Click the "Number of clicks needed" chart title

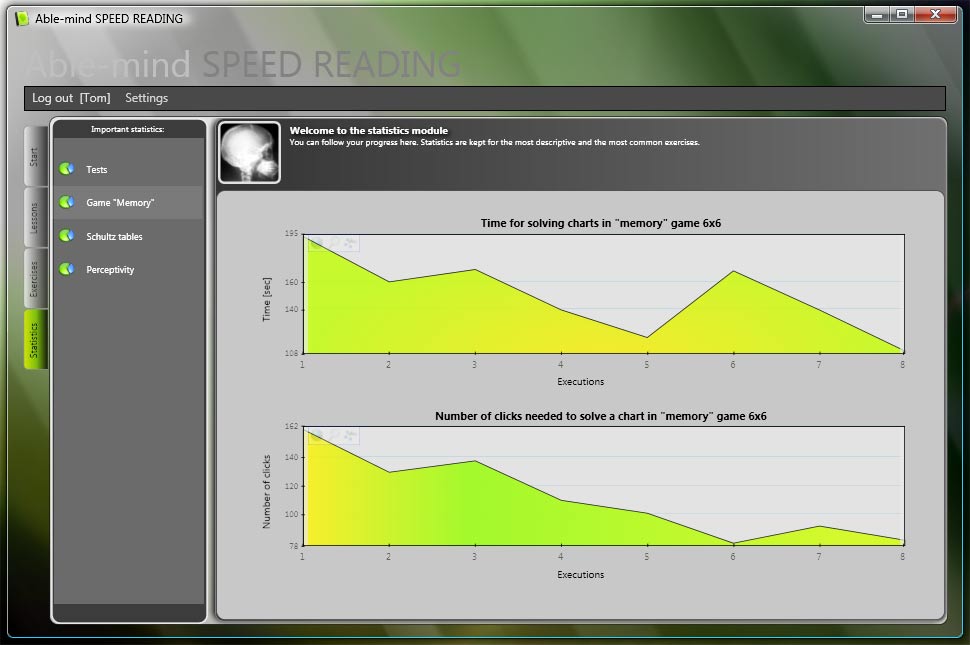pos(601,416)
